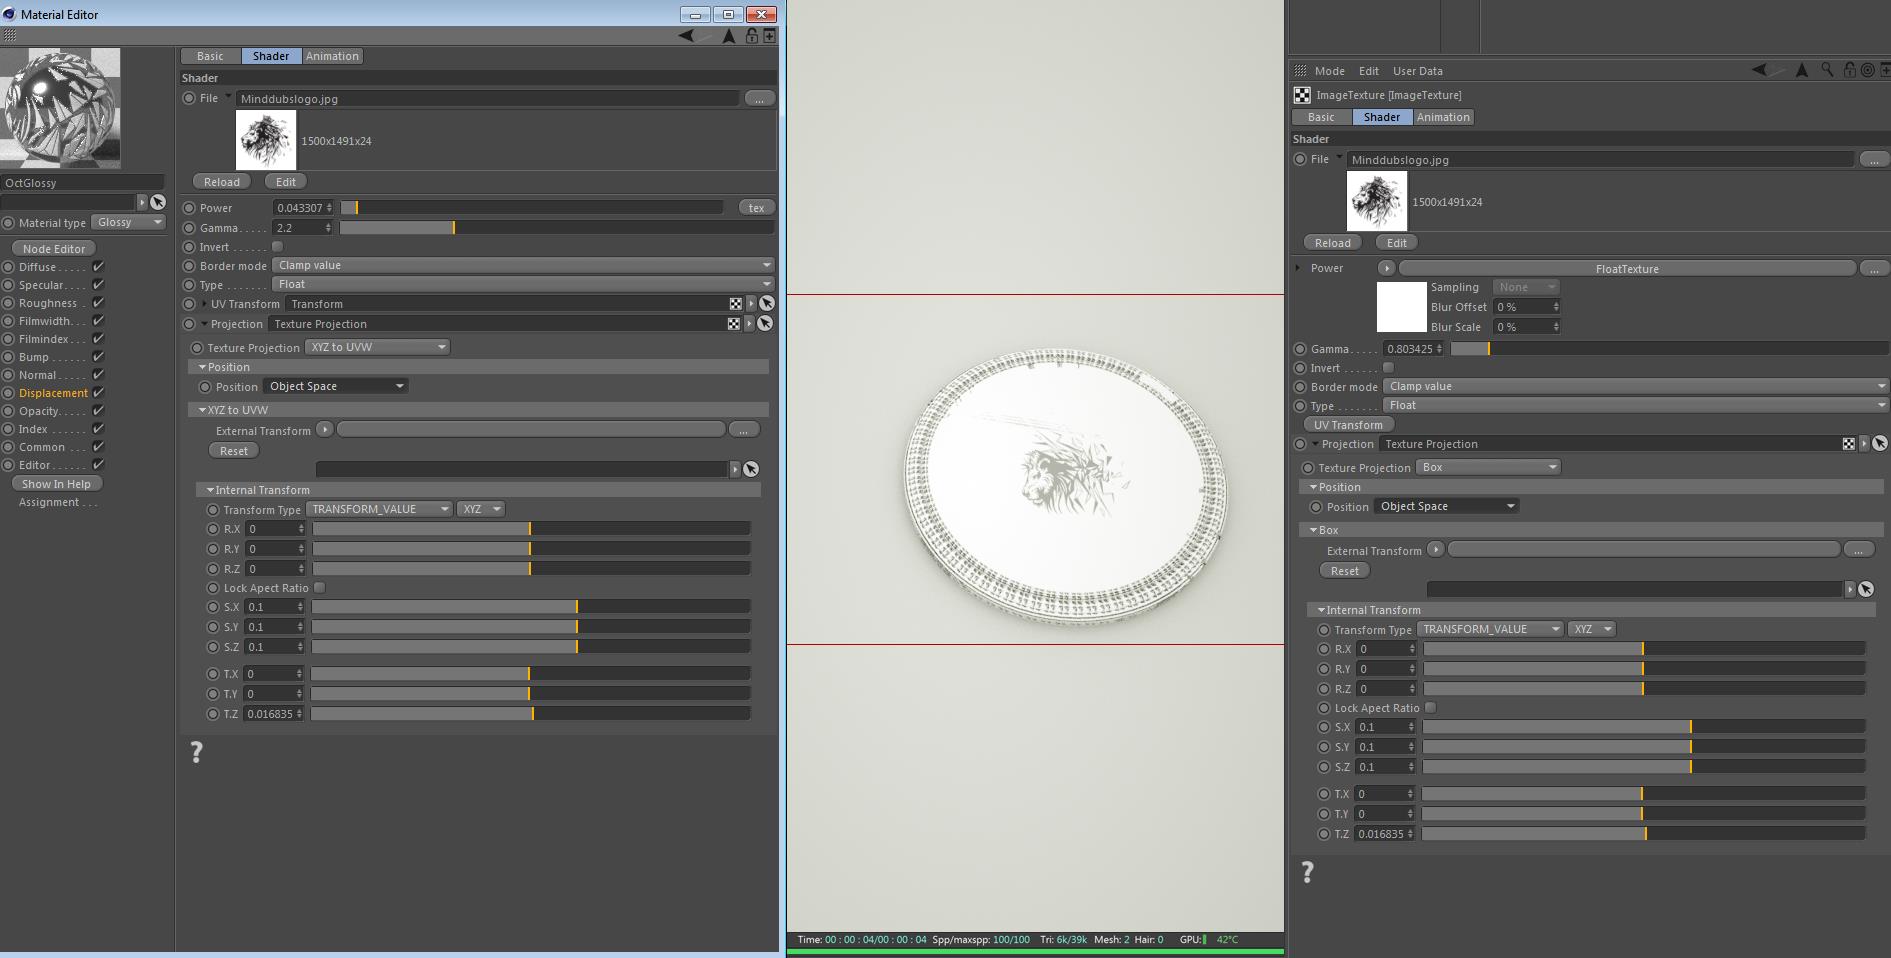Switch to the Basic tab in Attribute Manager

[1321, 117]
